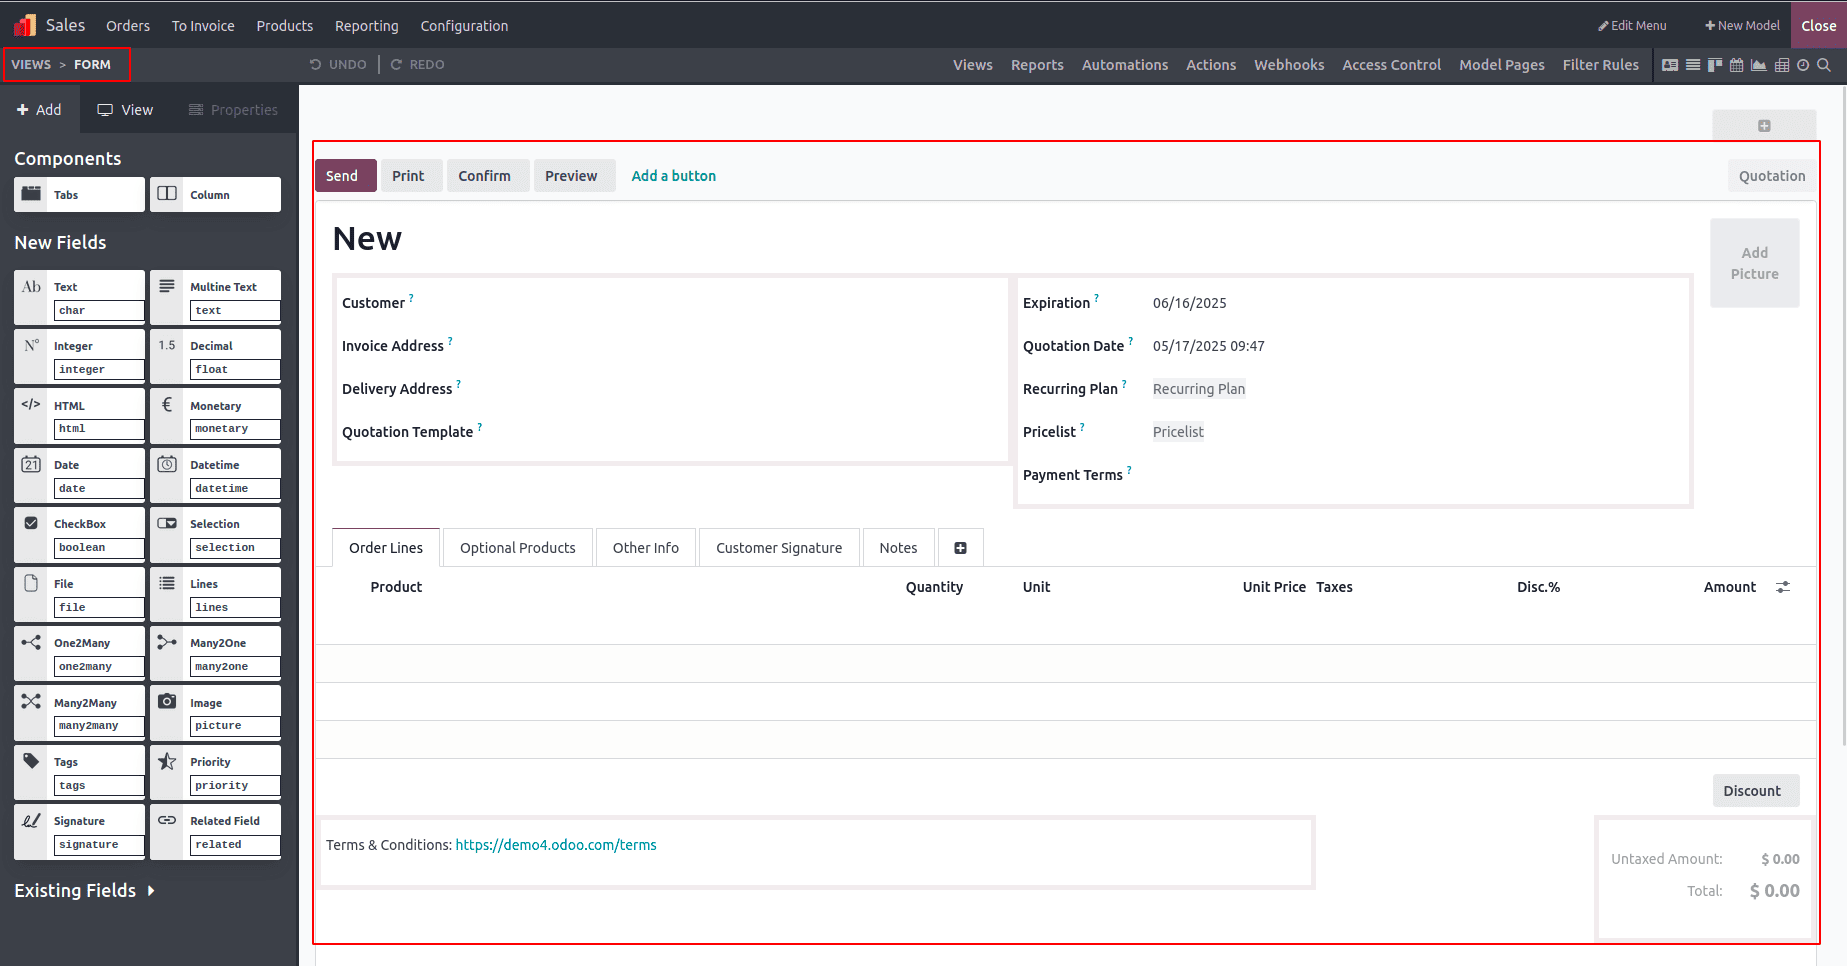Image resolution: width=1847 pixels, height=966 pixels.
Task: Switch to the calendar view icon
Action: 1737,65
